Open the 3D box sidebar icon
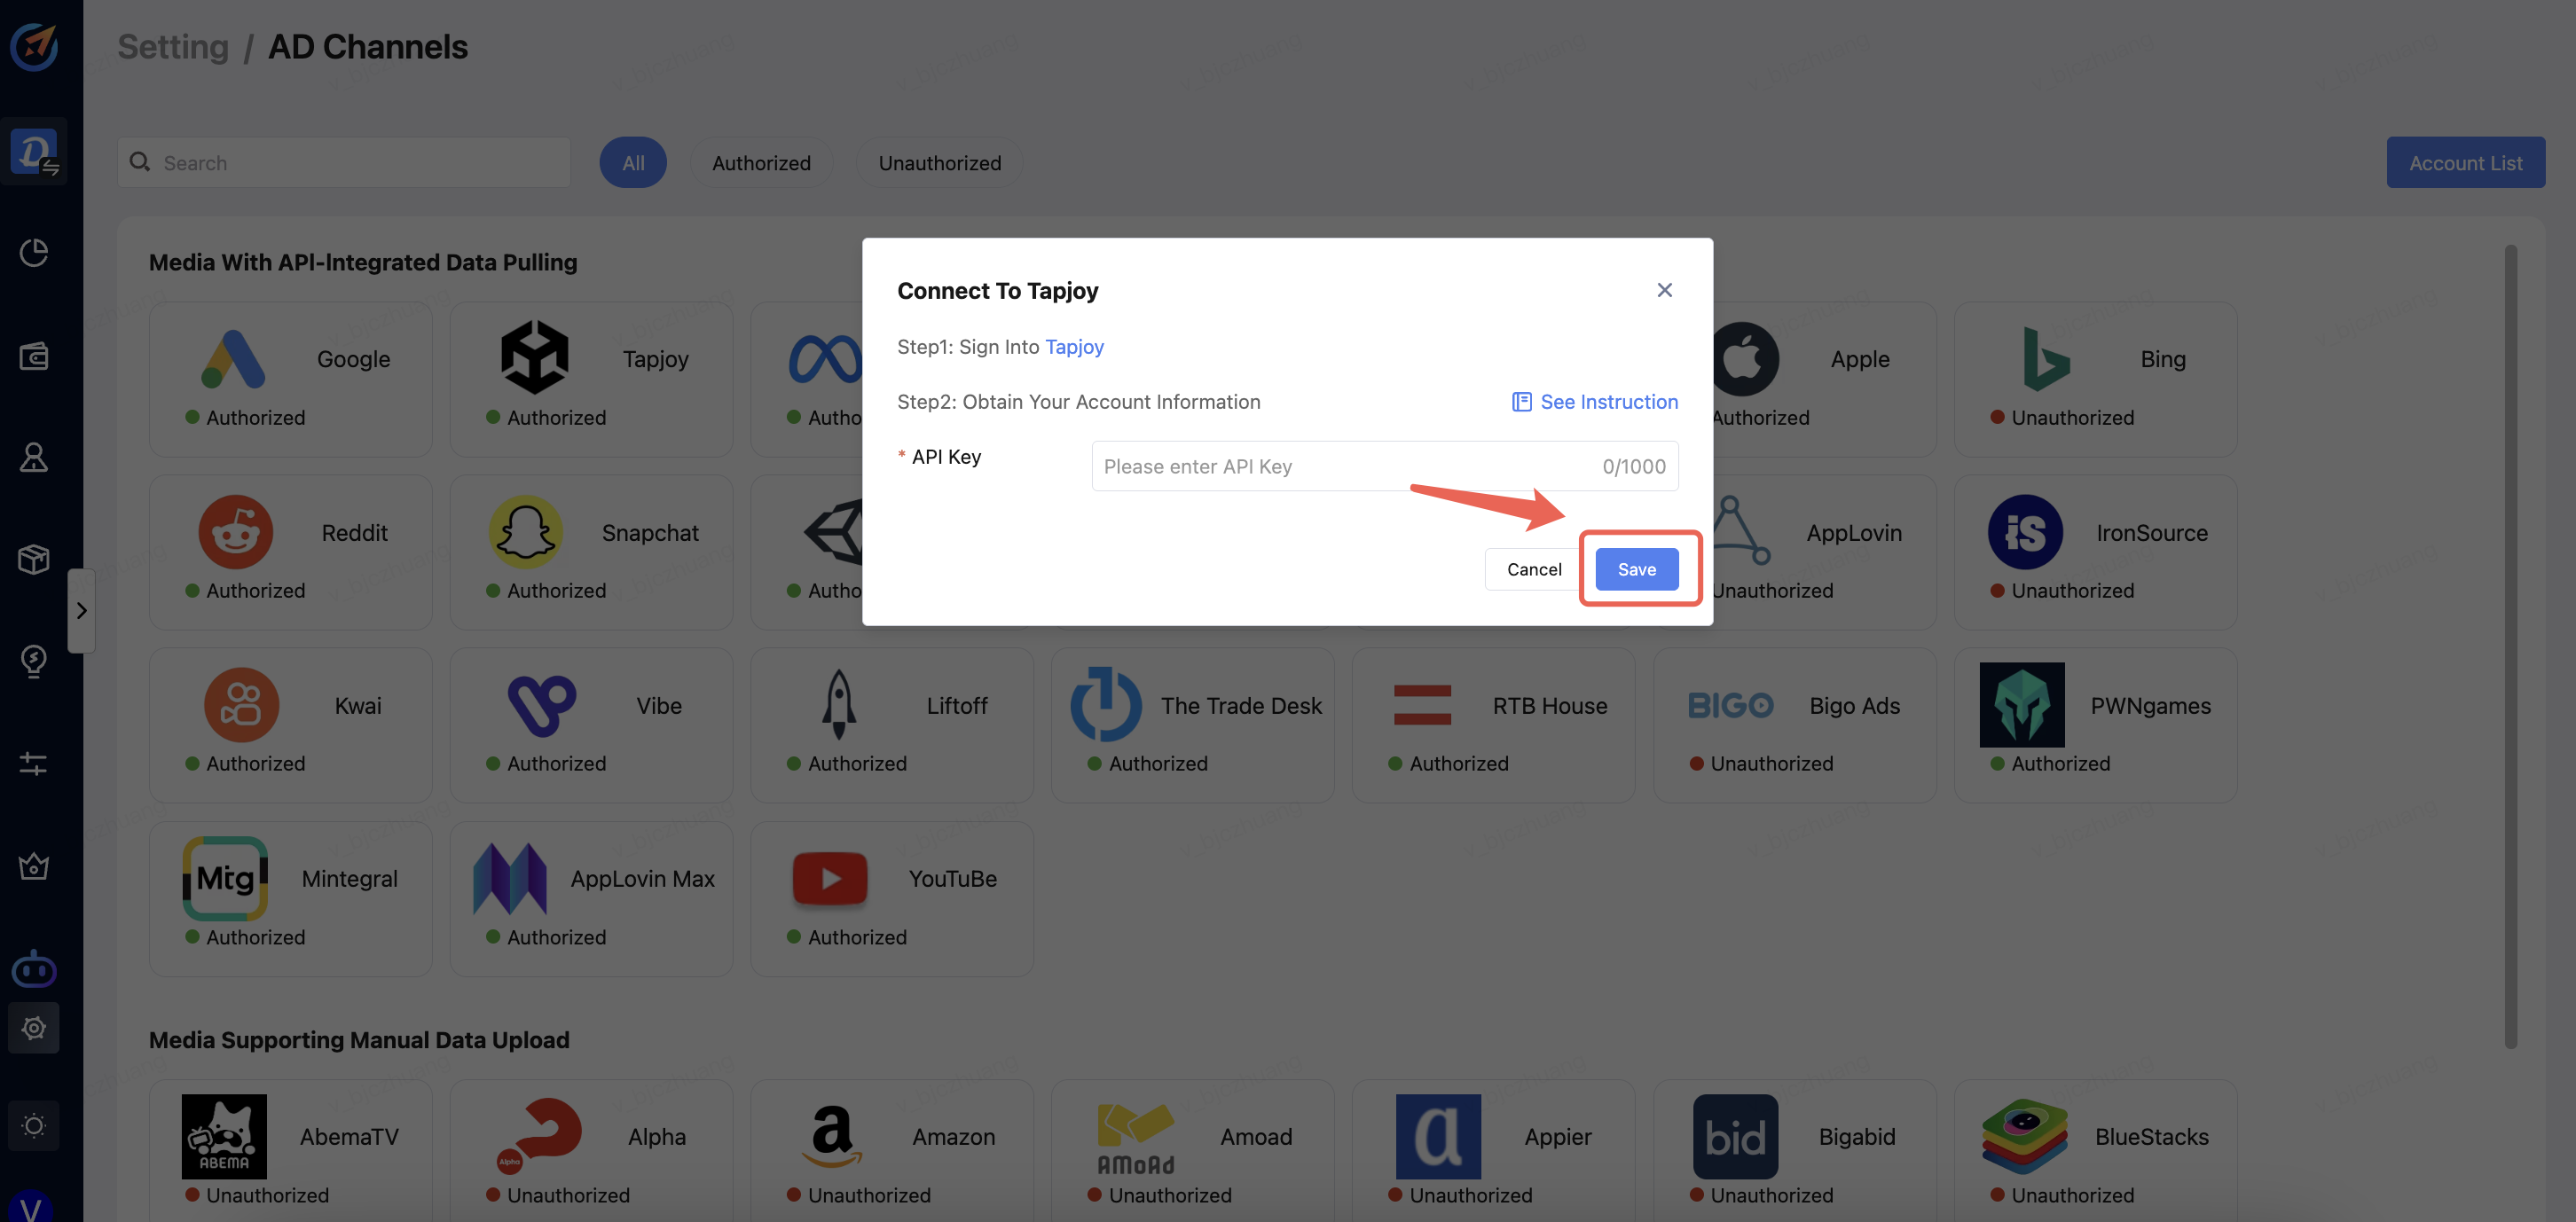Screen dimensions: 2576x1222 pos(34,559)
